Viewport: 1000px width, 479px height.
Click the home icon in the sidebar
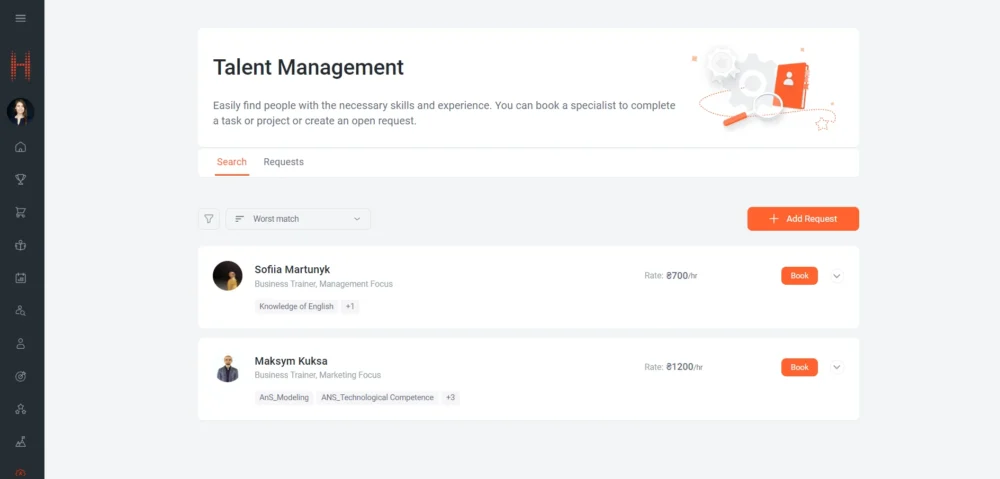coord(21,147)
